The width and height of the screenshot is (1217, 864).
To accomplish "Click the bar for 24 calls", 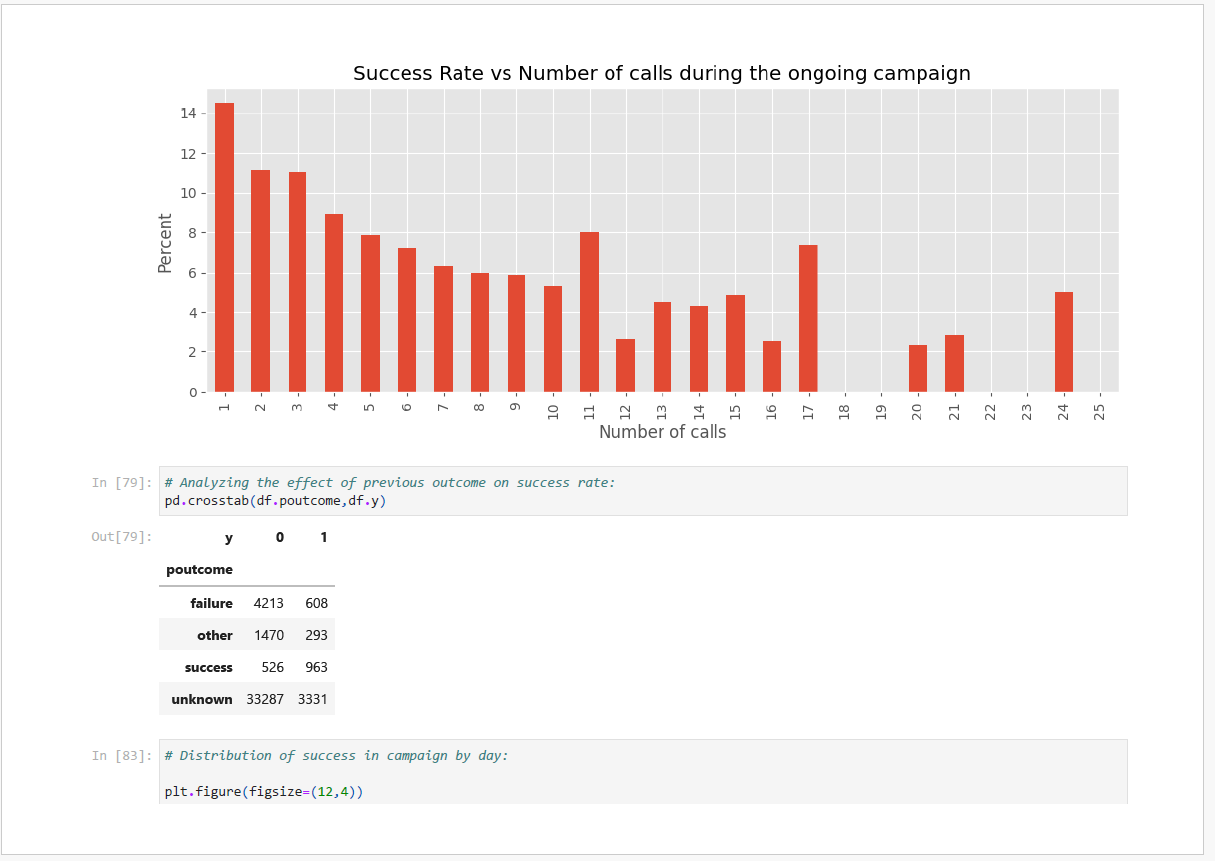I will point(1063,342).
